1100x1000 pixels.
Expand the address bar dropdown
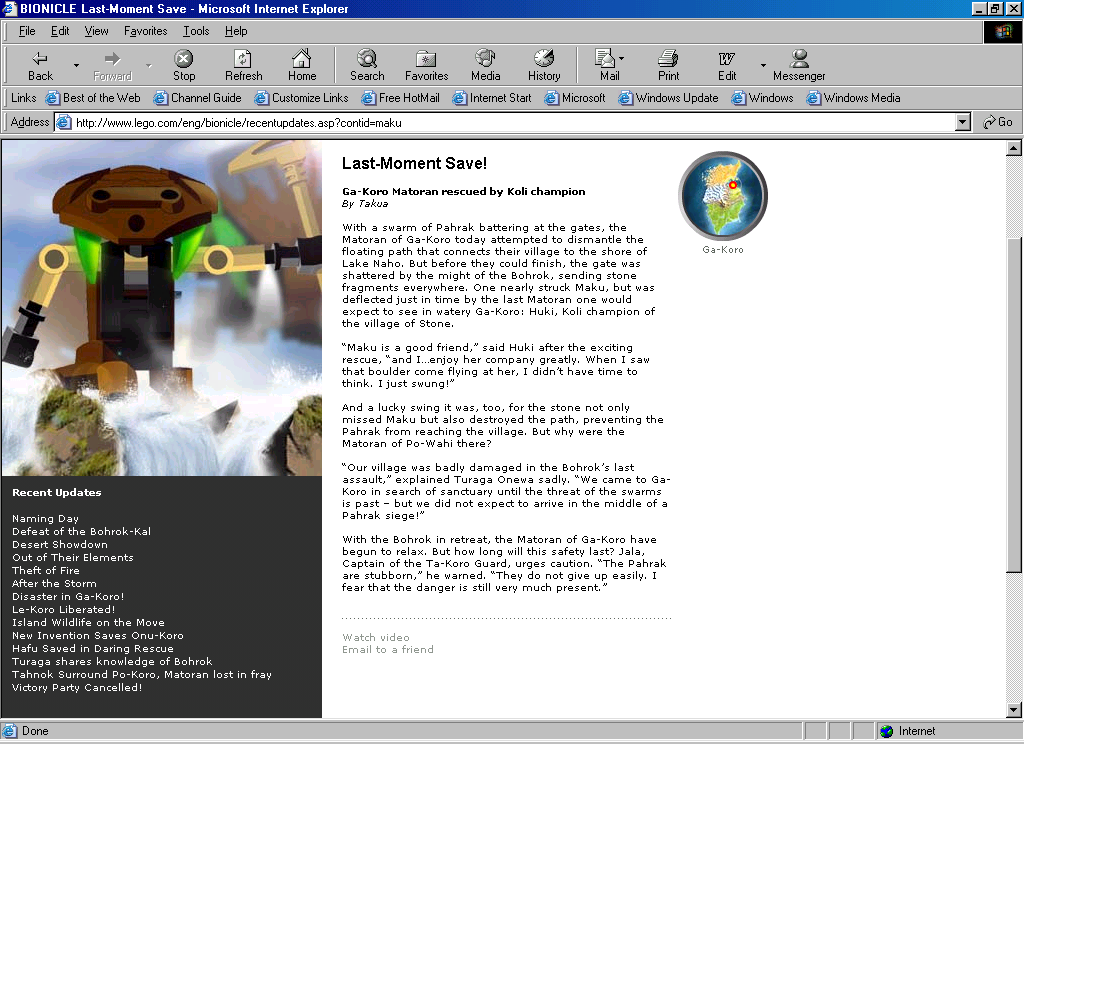(962, 122)
